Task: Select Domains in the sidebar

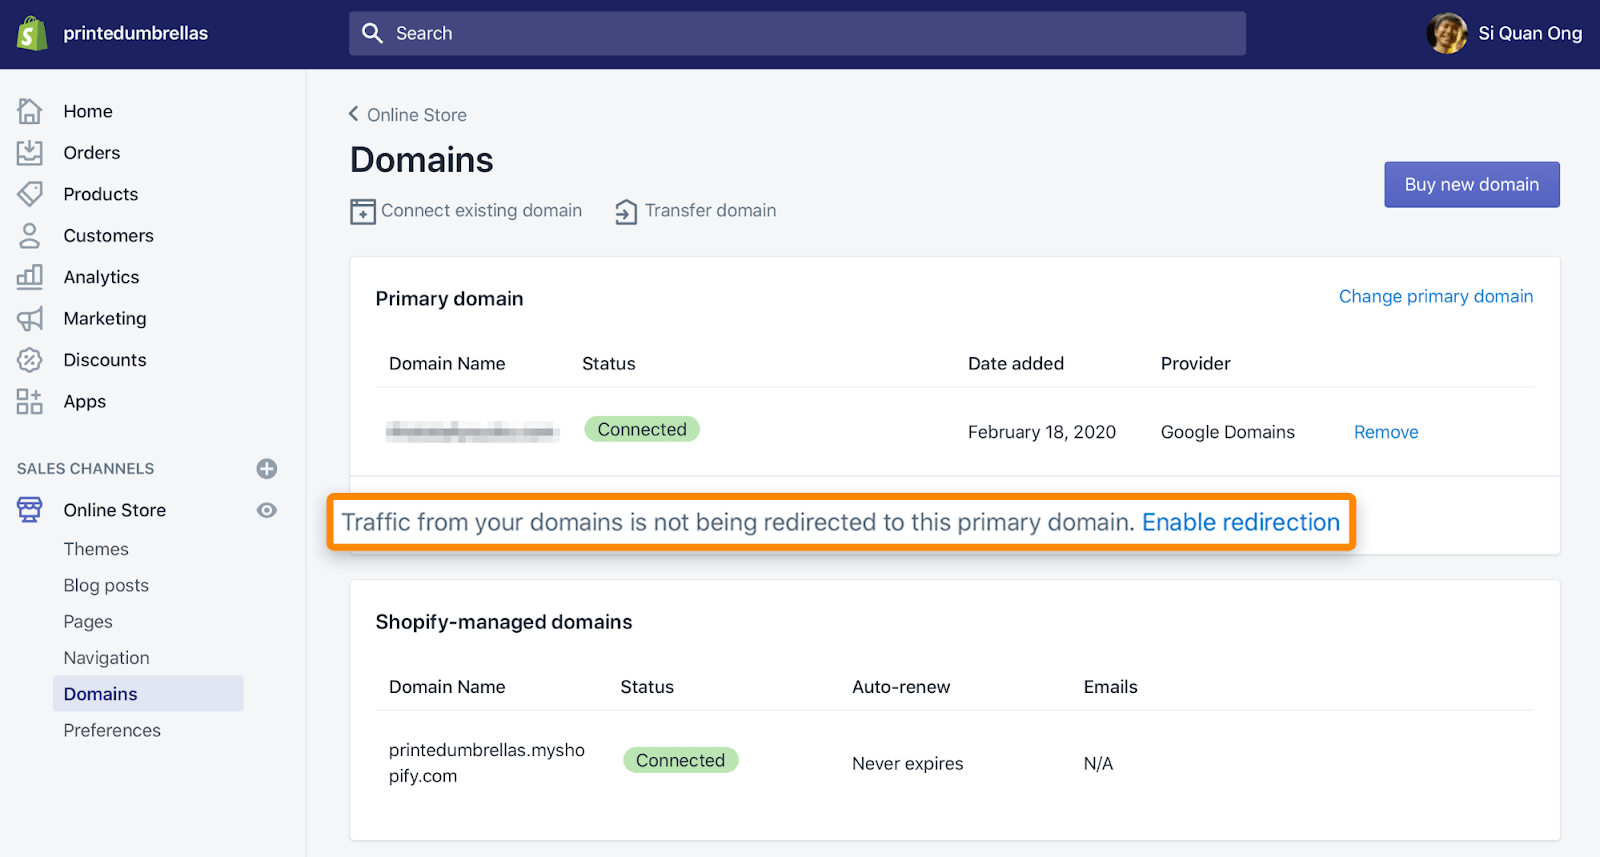Action: point(148,694)
